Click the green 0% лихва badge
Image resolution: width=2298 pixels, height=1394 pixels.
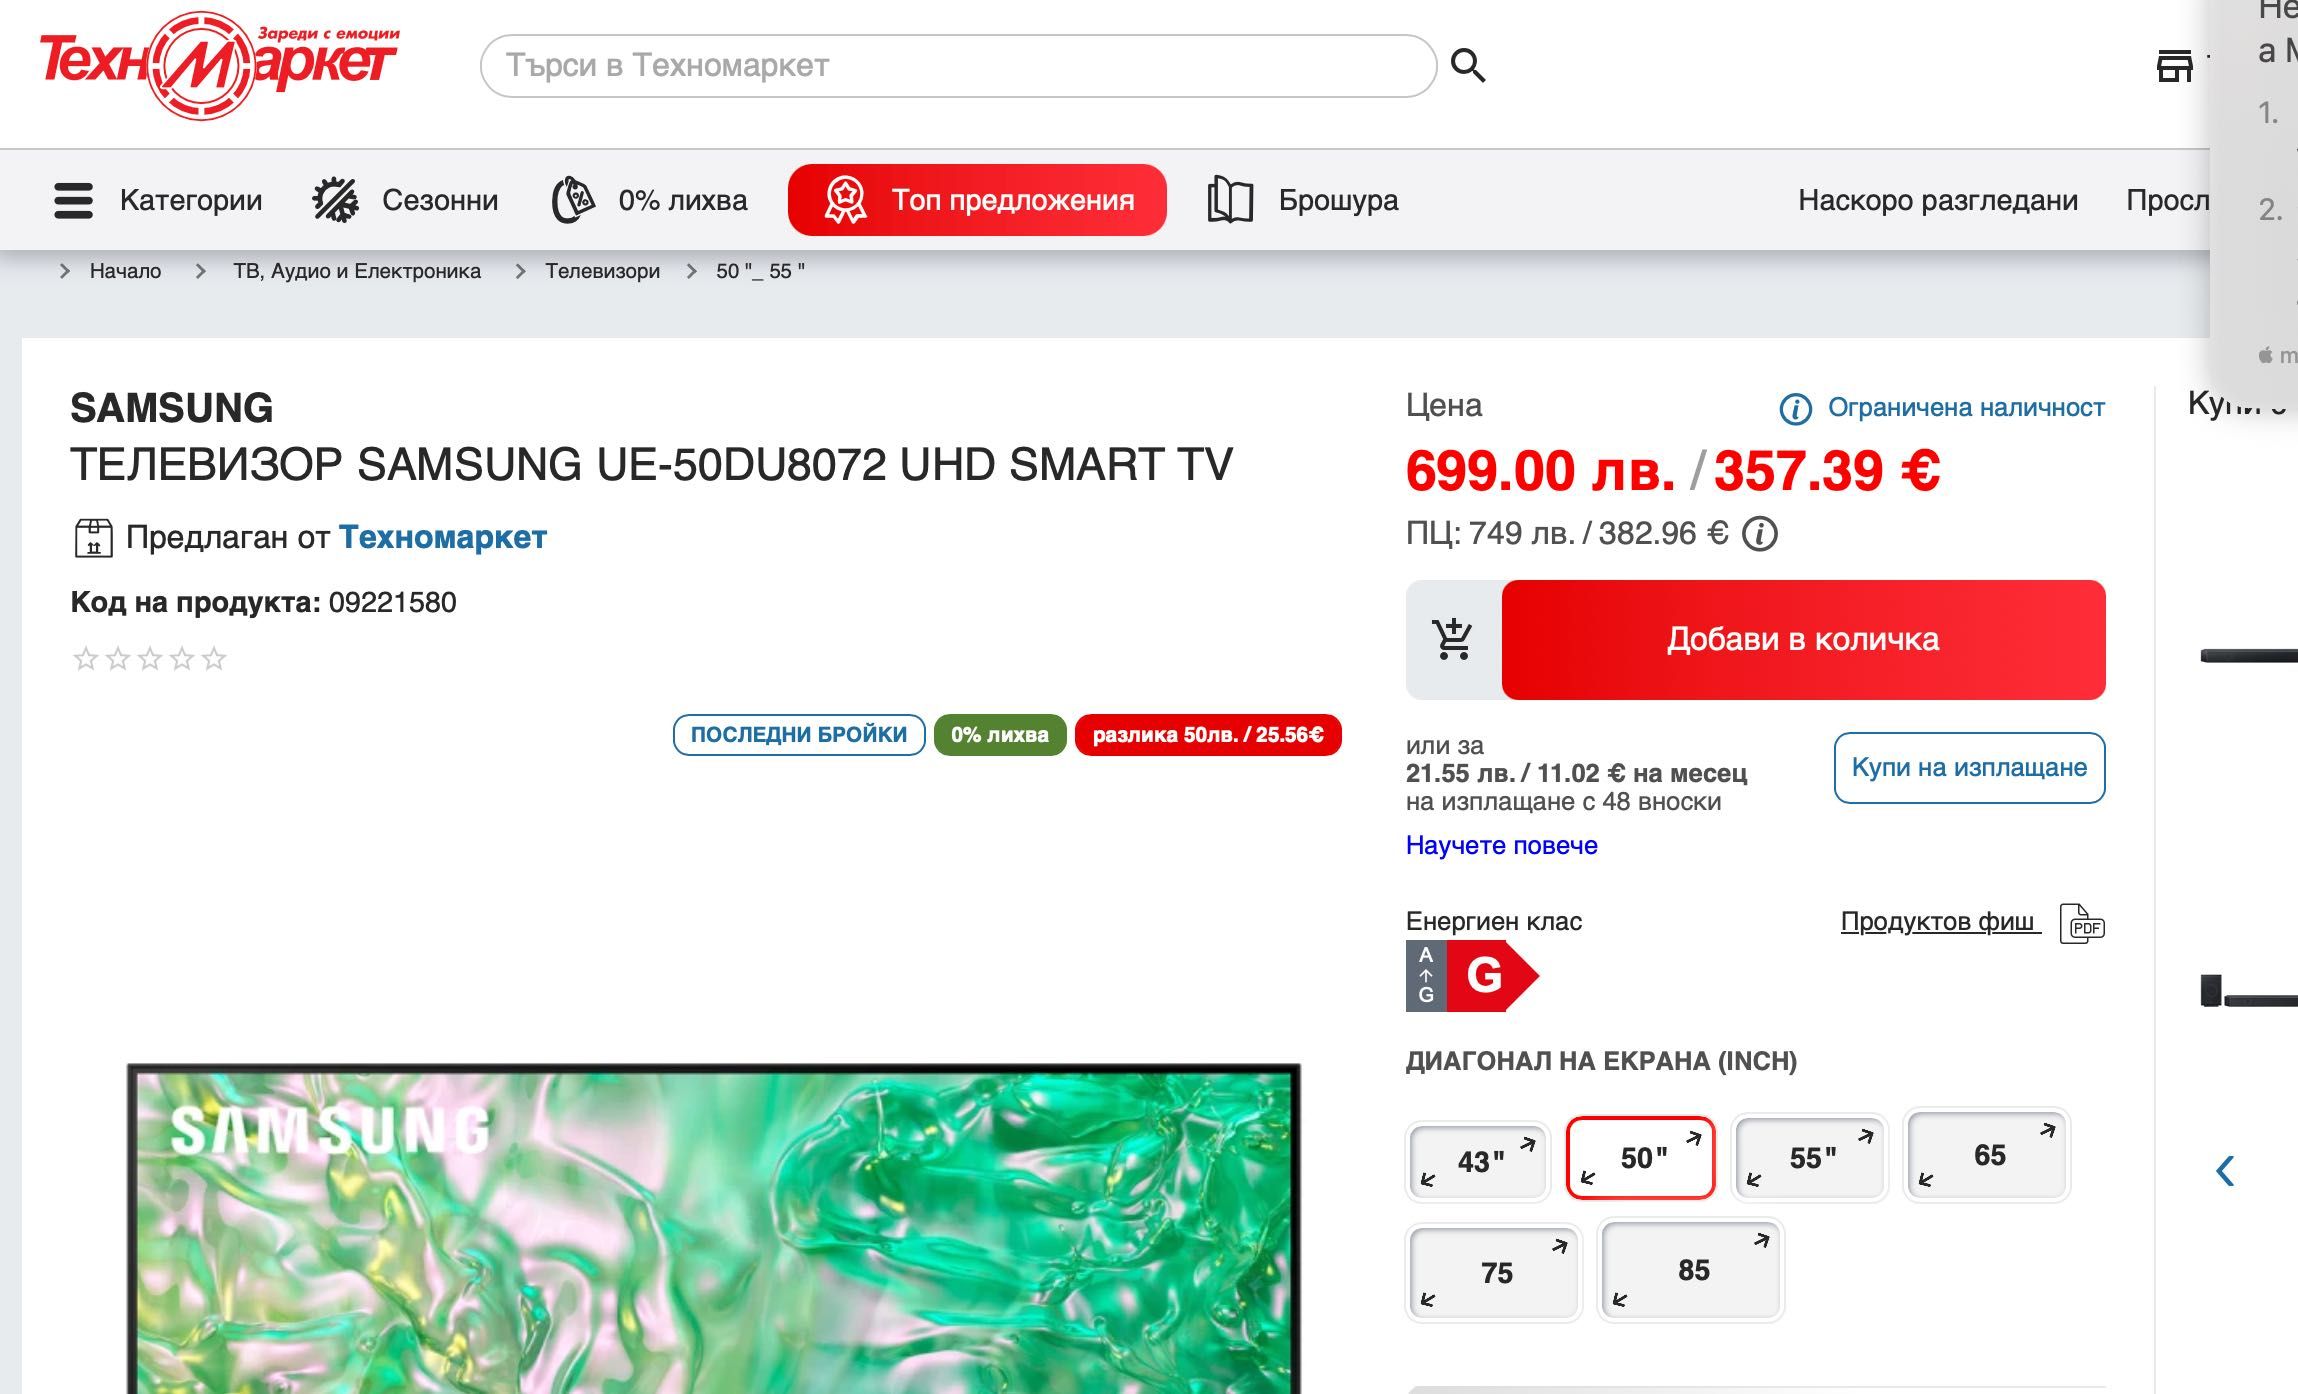(x=1000, y=735)
